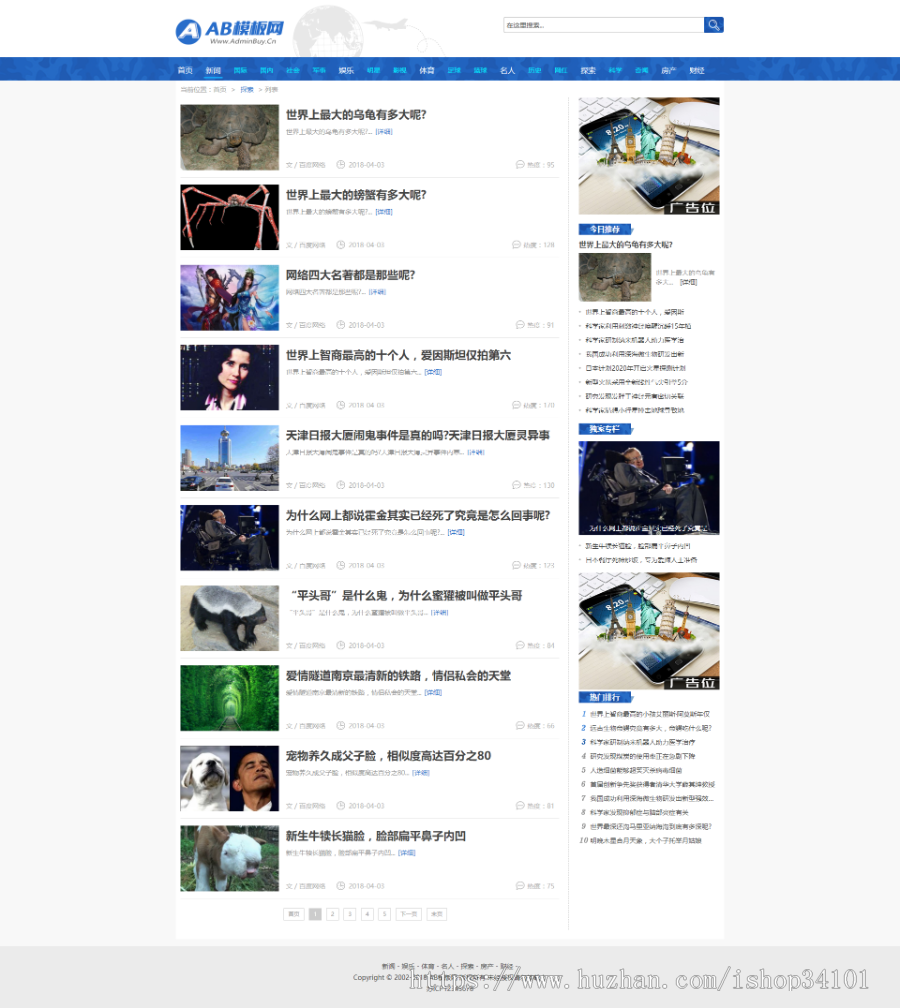Click the green tunnel railway thumbnail
Viewport: 900px width, 1008px height.
click(x=230, y=698)
